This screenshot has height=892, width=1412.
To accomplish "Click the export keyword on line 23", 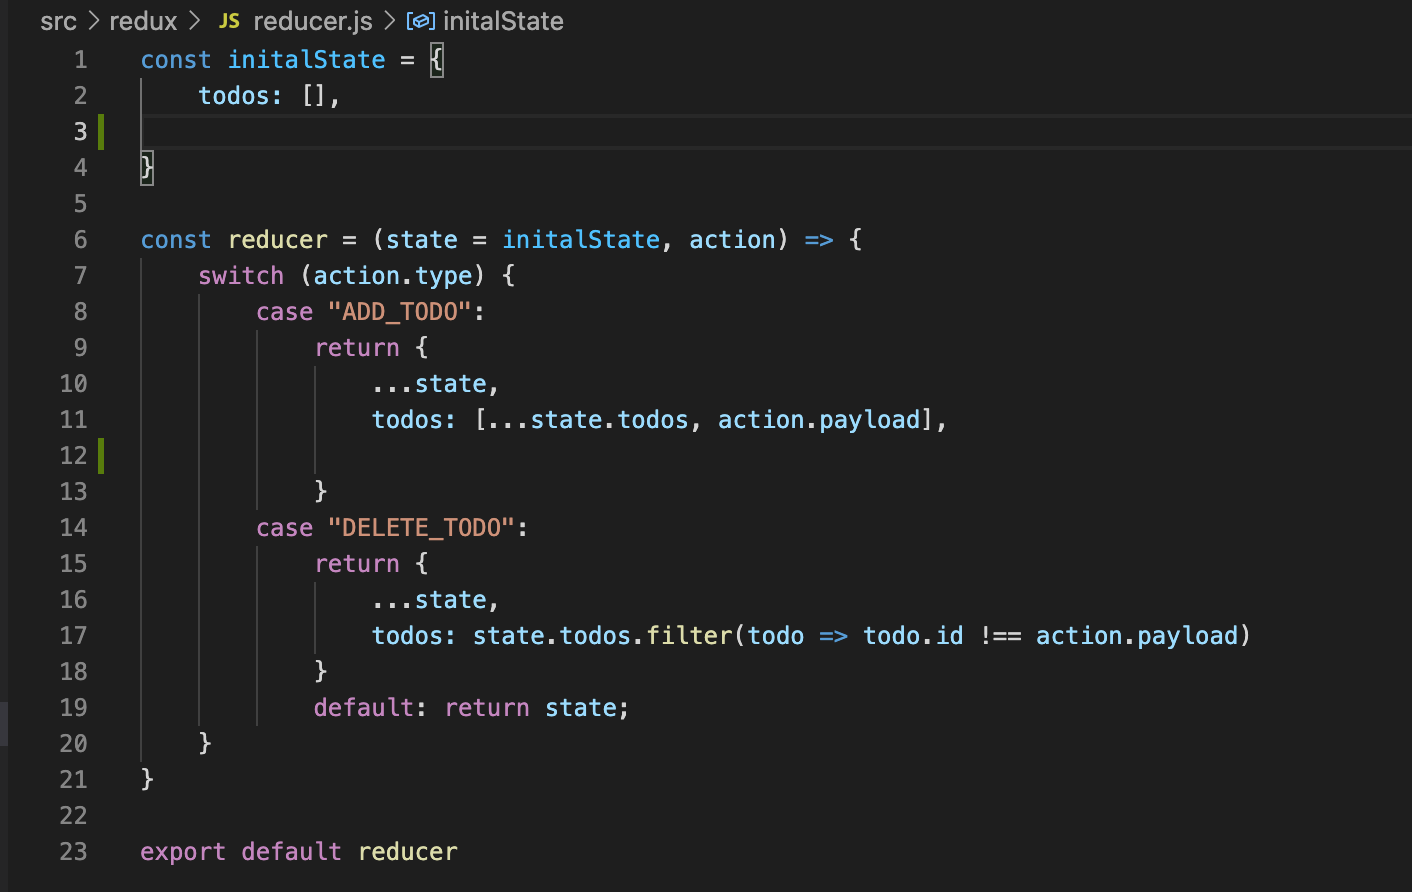I will click(x=183, y=852).
